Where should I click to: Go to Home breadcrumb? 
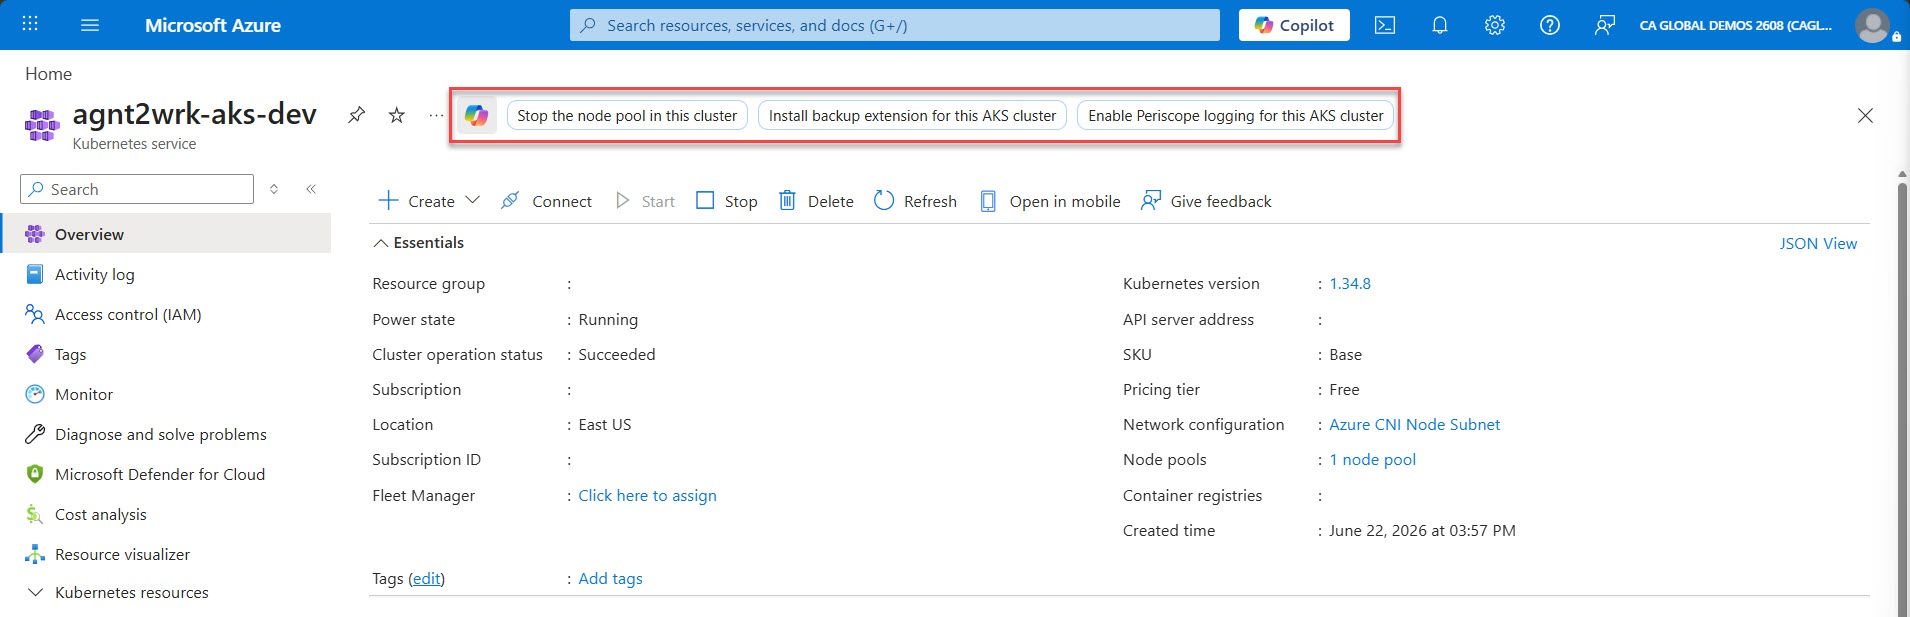[x=48, y=74]
